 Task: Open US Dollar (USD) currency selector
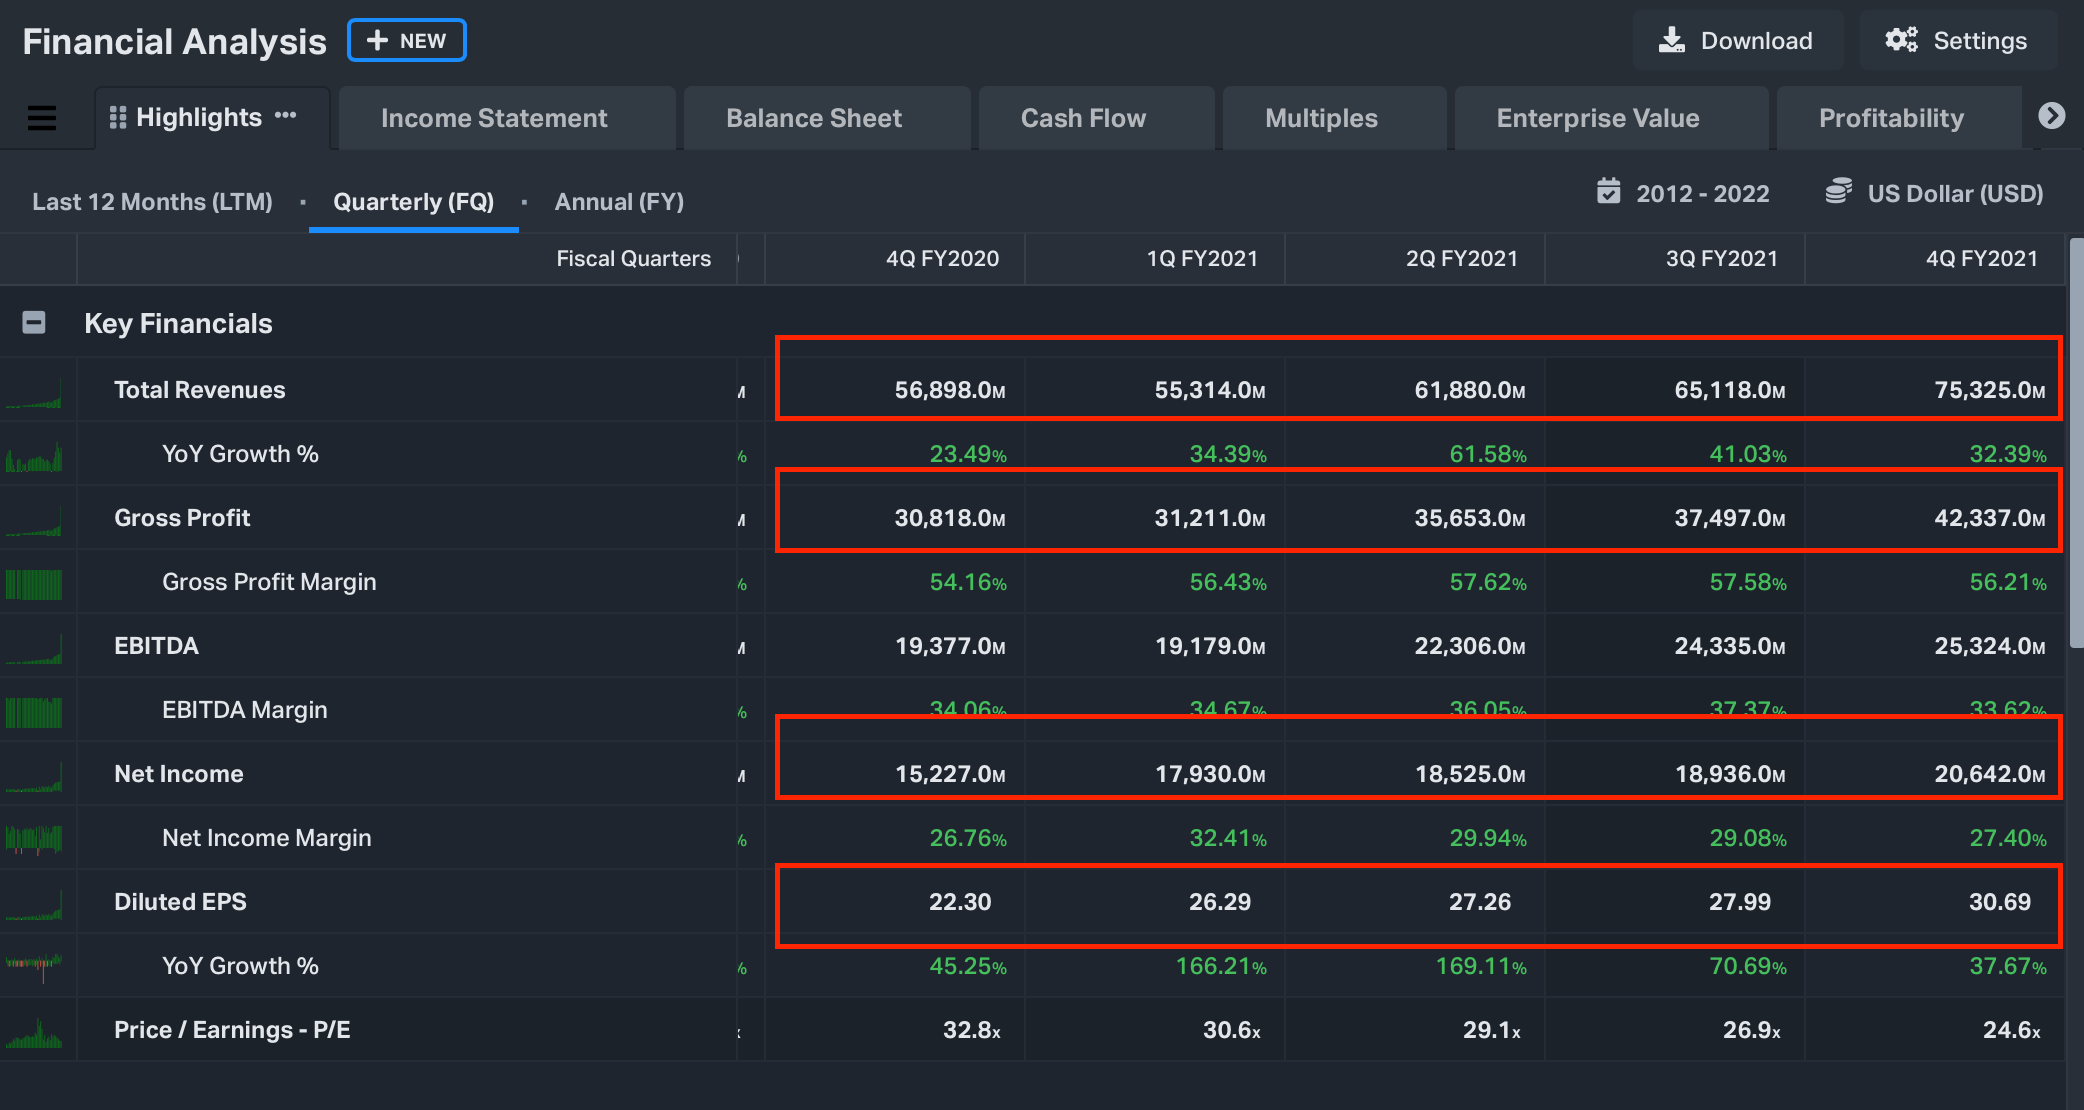pyautogui.click(x=1955, y=194)
